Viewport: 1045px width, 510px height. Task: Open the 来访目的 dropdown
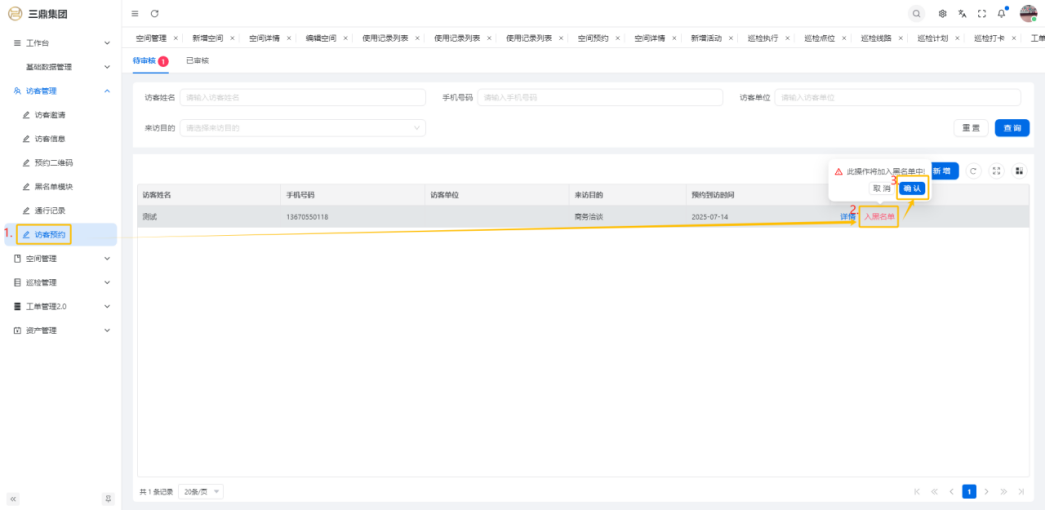303,128
